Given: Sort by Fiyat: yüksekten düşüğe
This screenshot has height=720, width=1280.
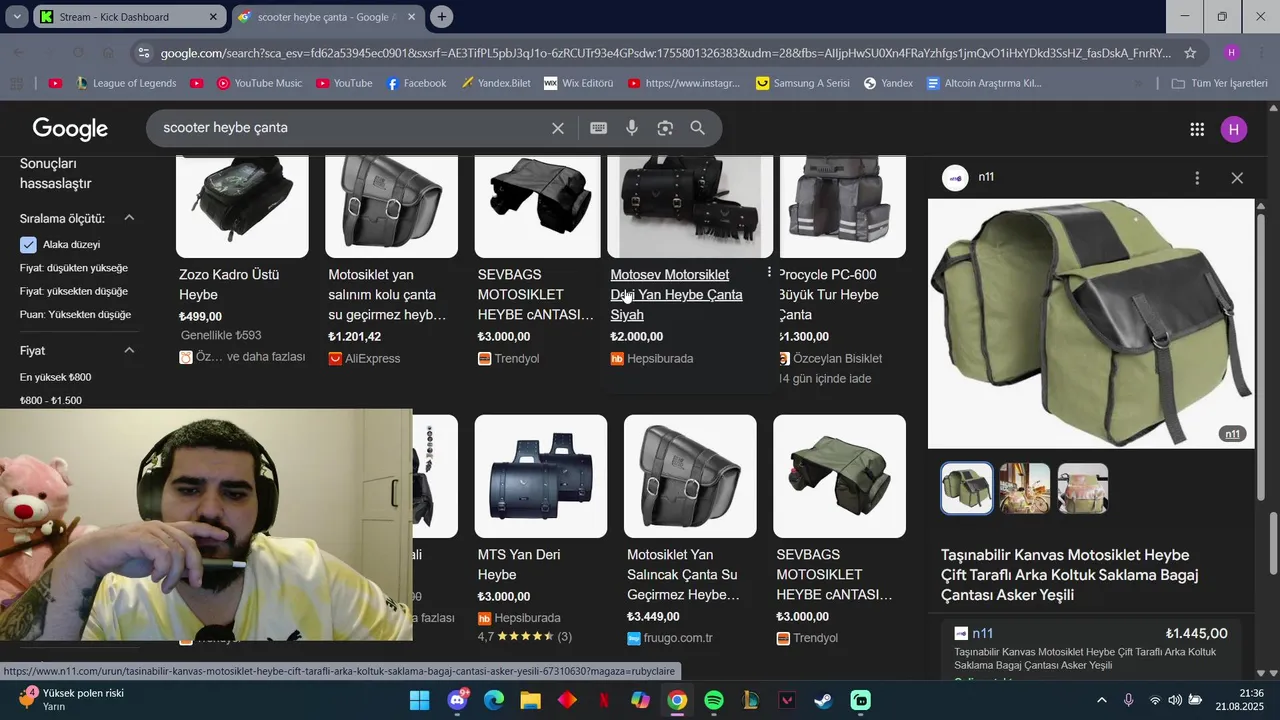Looking at the screenshot, I should pos(74,291).
